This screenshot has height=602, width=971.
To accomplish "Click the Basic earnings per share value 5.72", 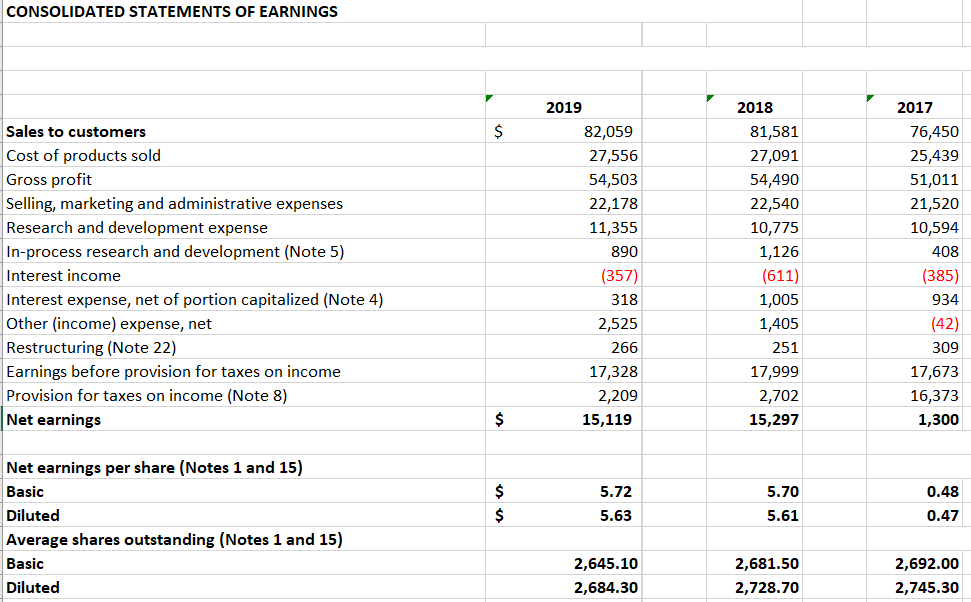I will 614,491.
